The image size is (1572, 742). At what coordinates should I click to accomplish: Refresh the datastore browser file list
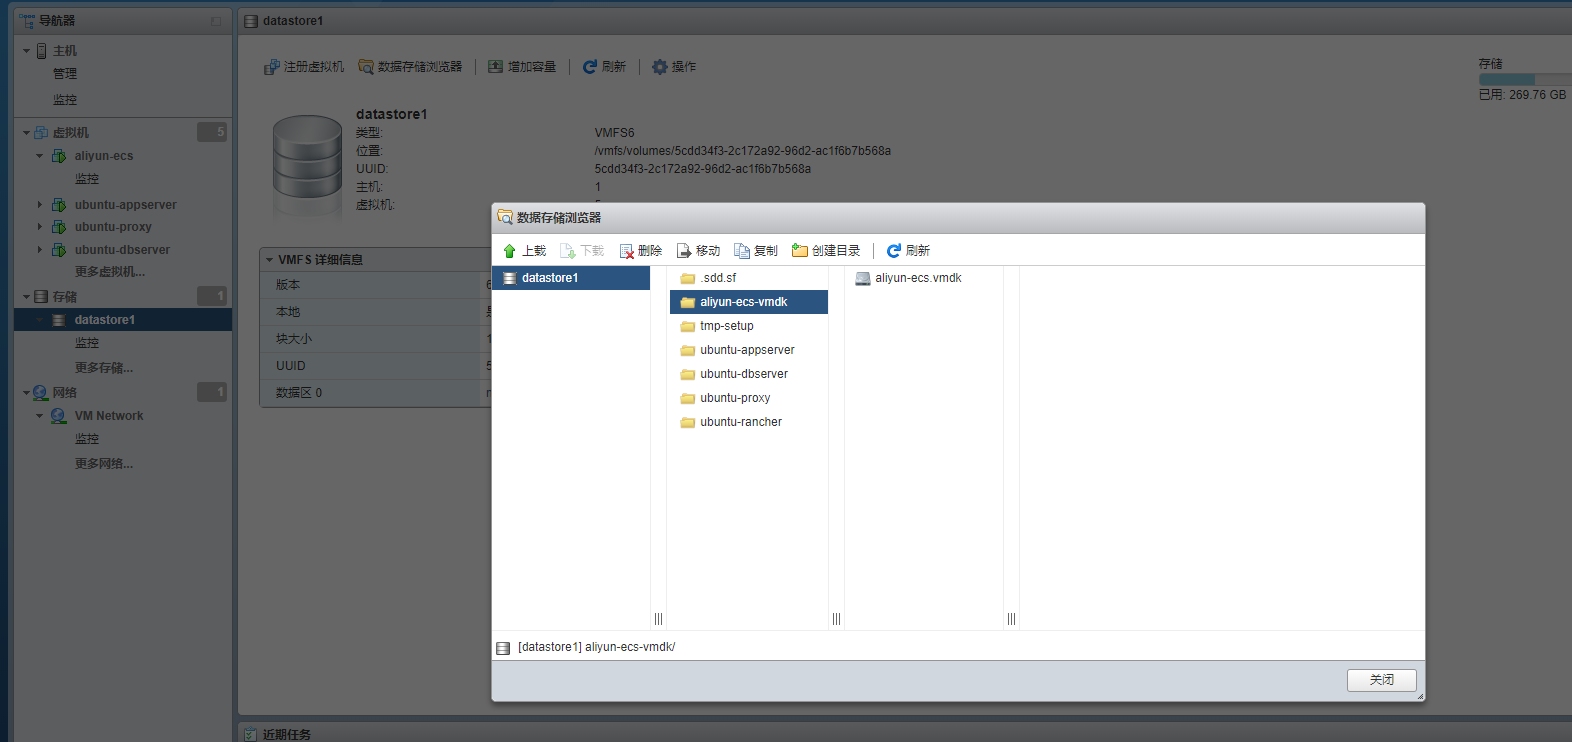tap(894, 251)
